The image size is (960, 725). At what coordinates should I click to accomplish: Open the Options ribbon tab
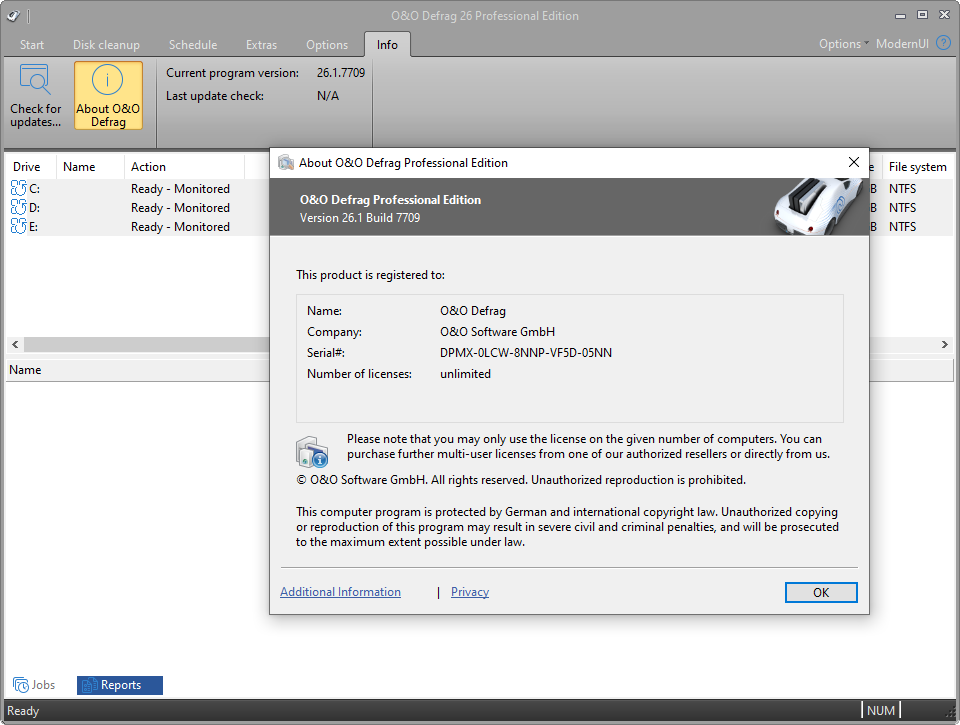pyautogui.click(x=327, y=45)
